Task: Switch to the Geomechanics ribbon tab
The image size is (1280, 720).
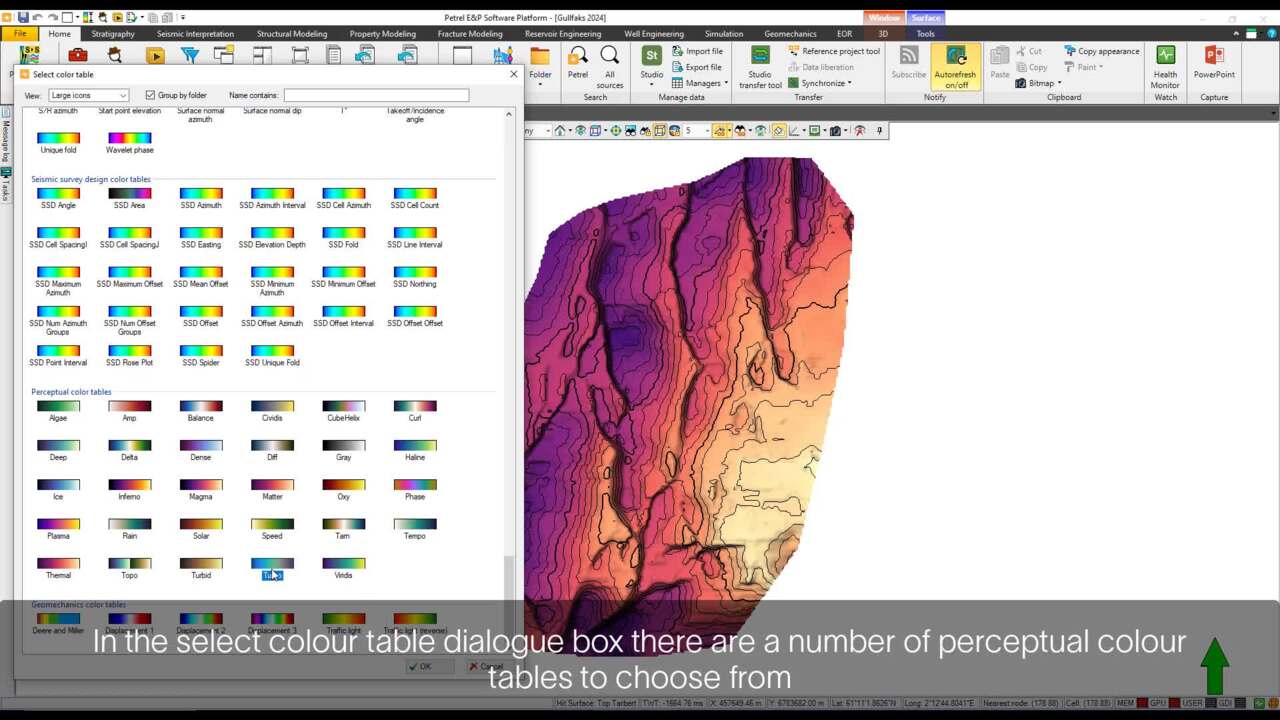Action: point(790,34)
